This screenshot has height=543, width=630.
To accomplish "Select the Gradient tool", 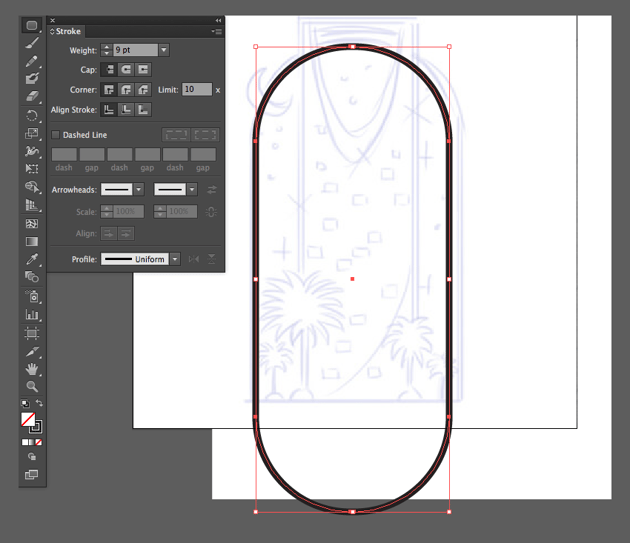I will pos(32,241).
